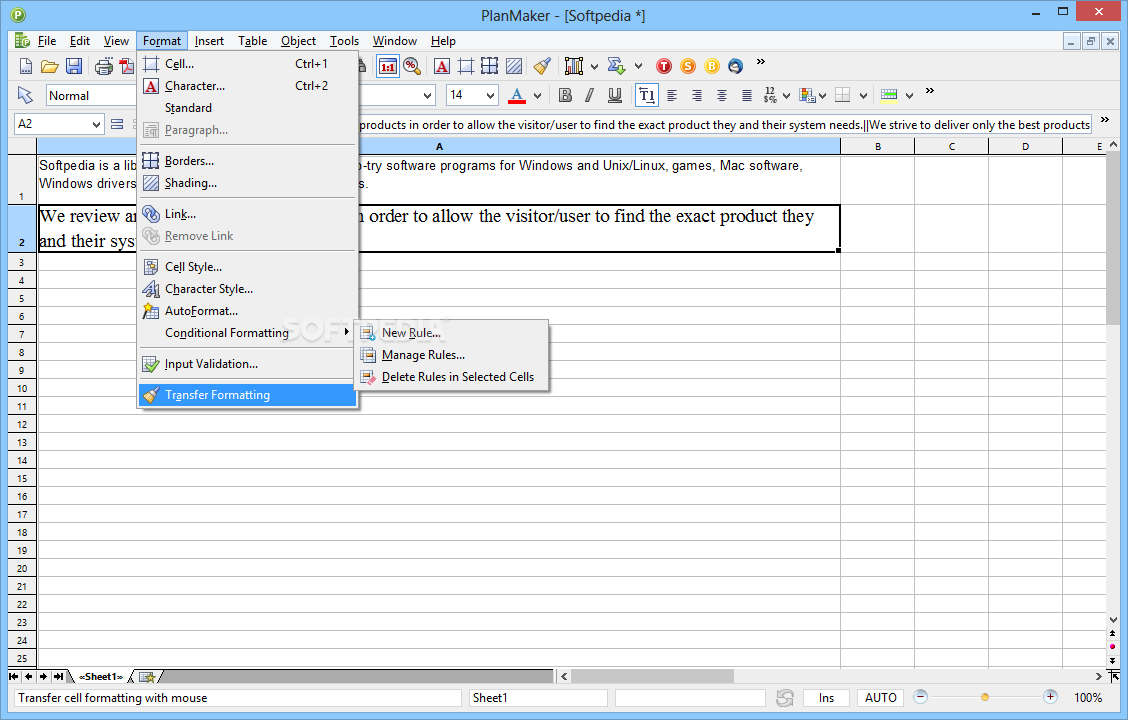Open Input Validation... entry

coord(247,364)
